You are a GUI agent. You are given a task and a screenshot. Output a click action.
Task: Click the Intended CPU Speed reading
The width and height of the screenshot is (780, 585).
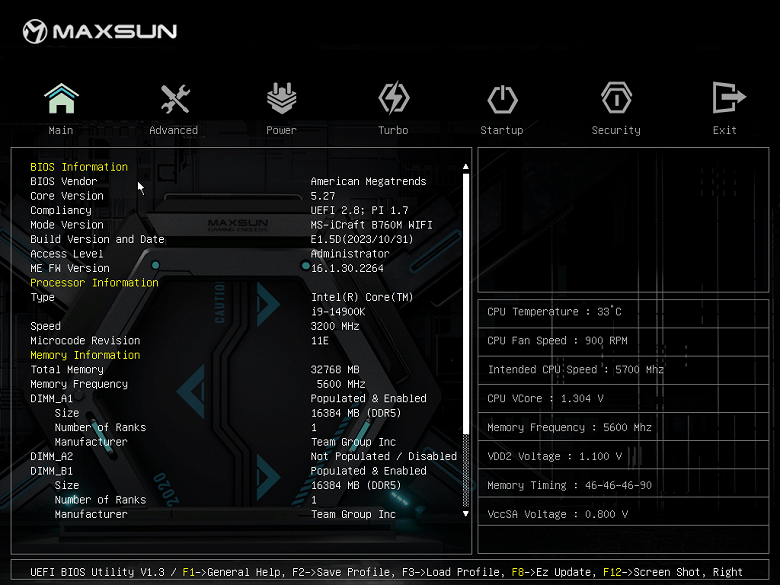pyautogui.click(x=576, y=370)
